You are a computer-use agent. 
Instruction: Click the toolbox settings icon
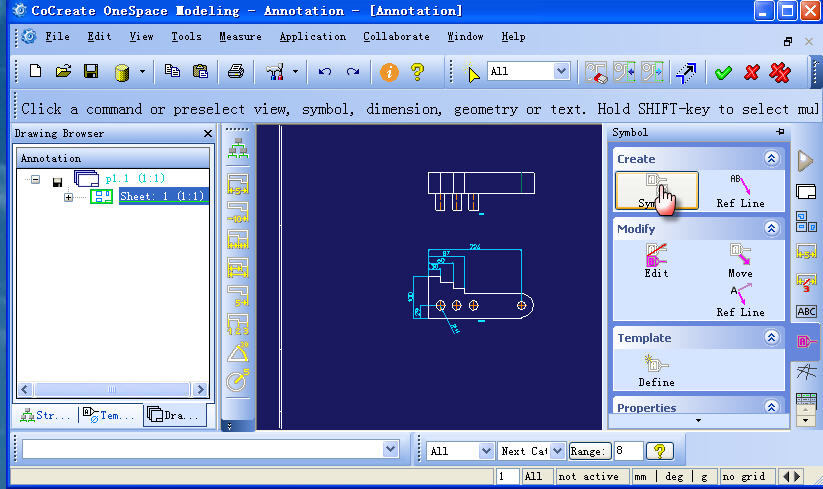pyautogui.click(x=275, y=71)
